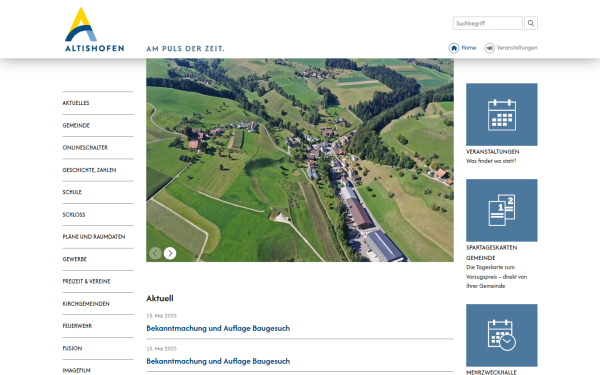
Task: Open the second Bekanntmachung und Auflage Baugesuch article
Action: click(218, 361)
